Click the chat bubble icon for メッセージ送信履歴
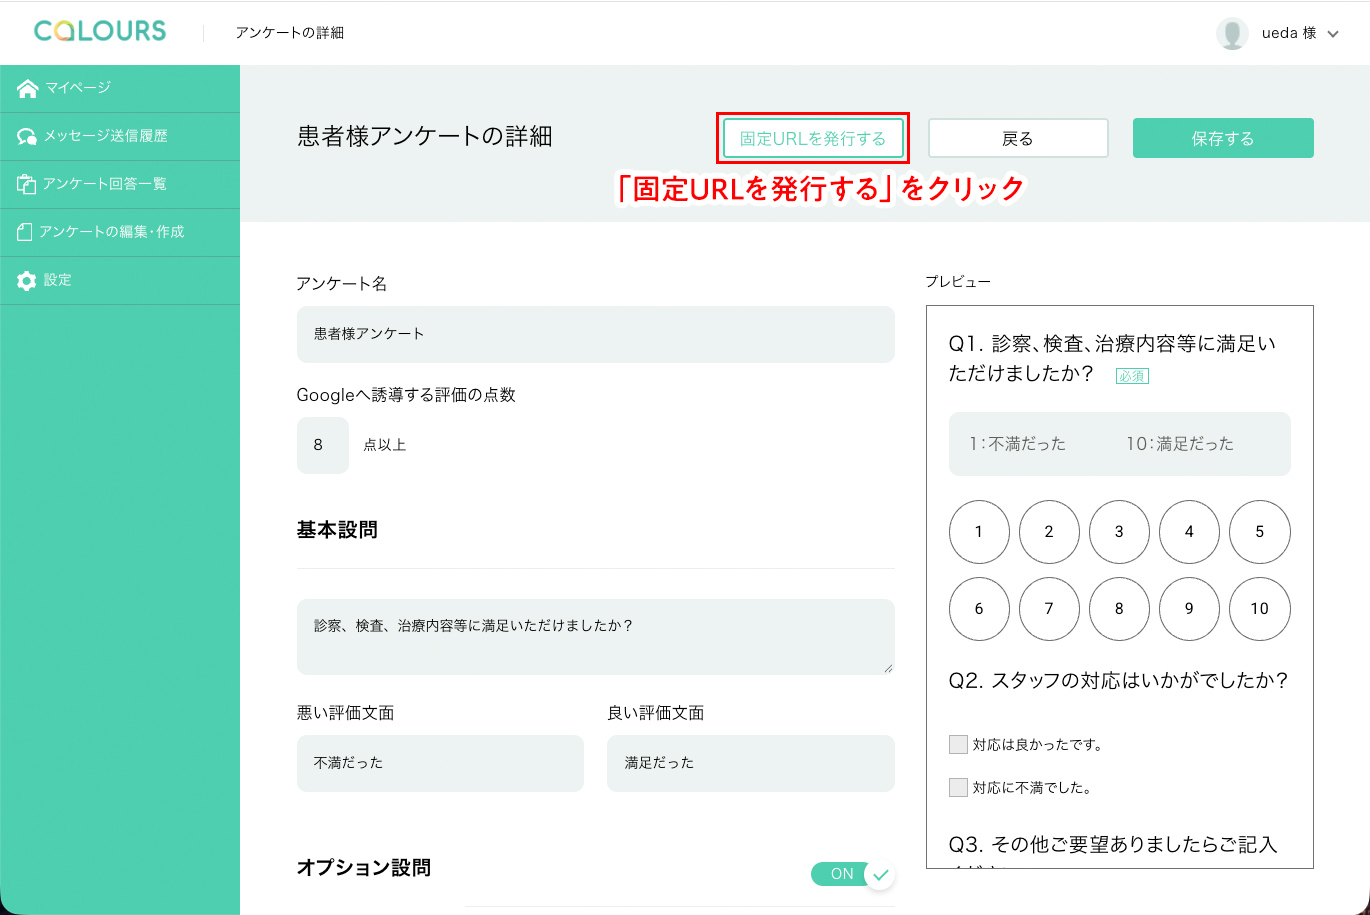Screen dimensions: 1370x915 pos(27,137)
